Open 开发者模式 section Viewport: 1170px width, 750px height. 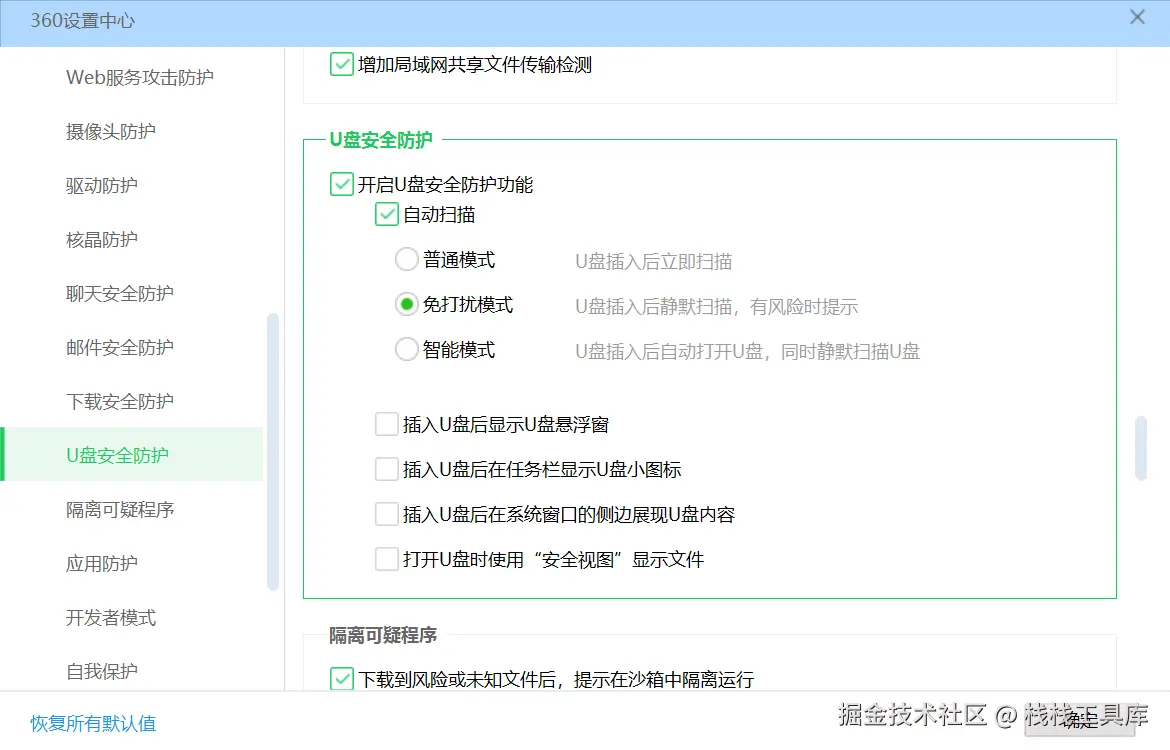pos(110,618)
